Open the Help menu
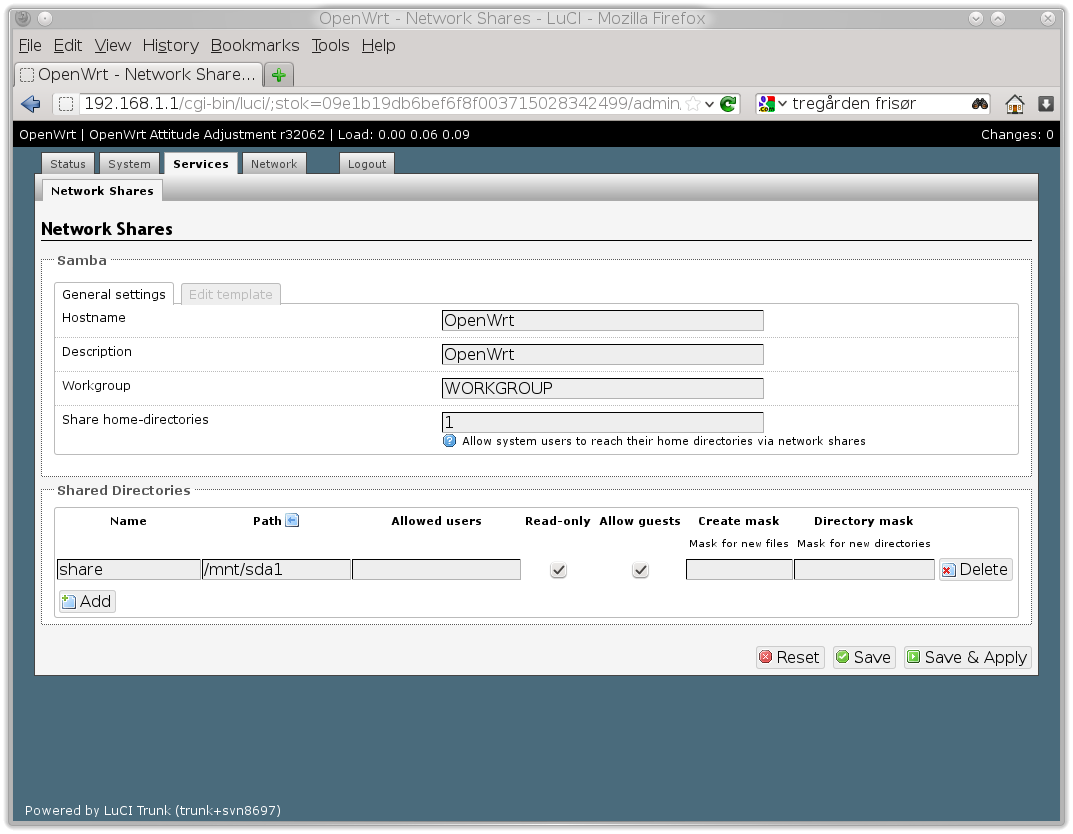The height and width of the screenshot is (834, 1073). coord(378,46)
